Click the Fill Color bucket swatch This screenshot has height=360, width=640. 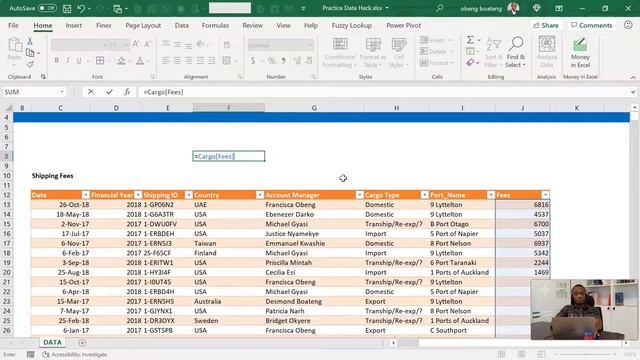(121, 61)
